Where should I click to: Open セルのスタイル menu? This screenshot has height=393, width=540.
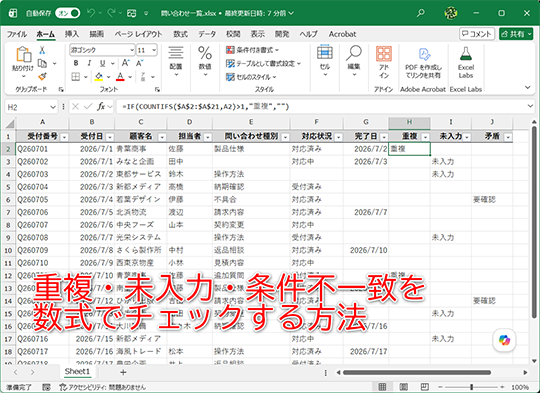click(251, 77)
